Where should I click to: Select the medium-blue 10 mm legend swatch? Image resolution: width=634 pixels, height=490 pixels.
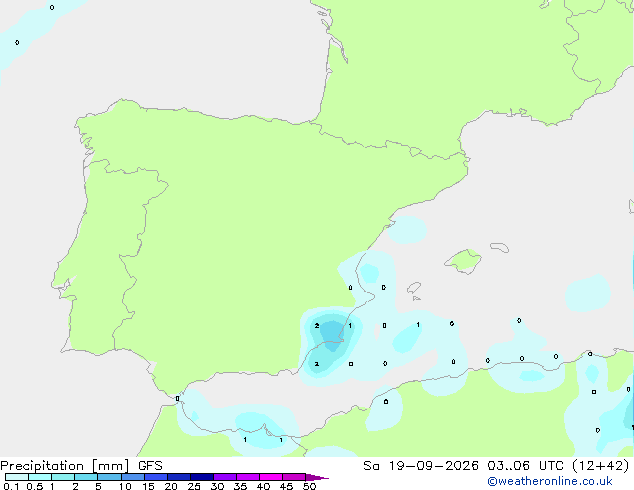133,477
